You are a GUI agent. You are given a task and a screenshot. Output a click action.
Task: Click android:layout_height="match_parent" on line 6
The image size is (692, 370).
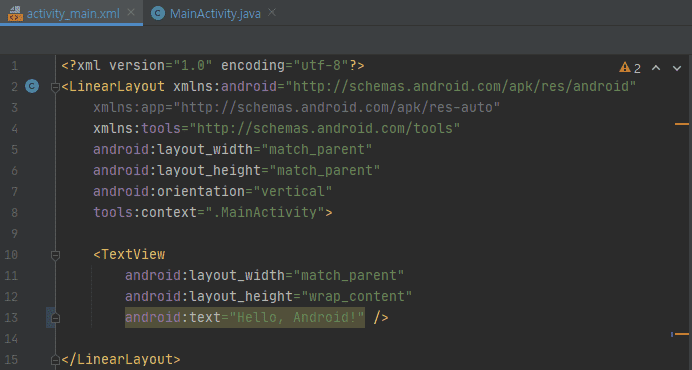(237, 170)
